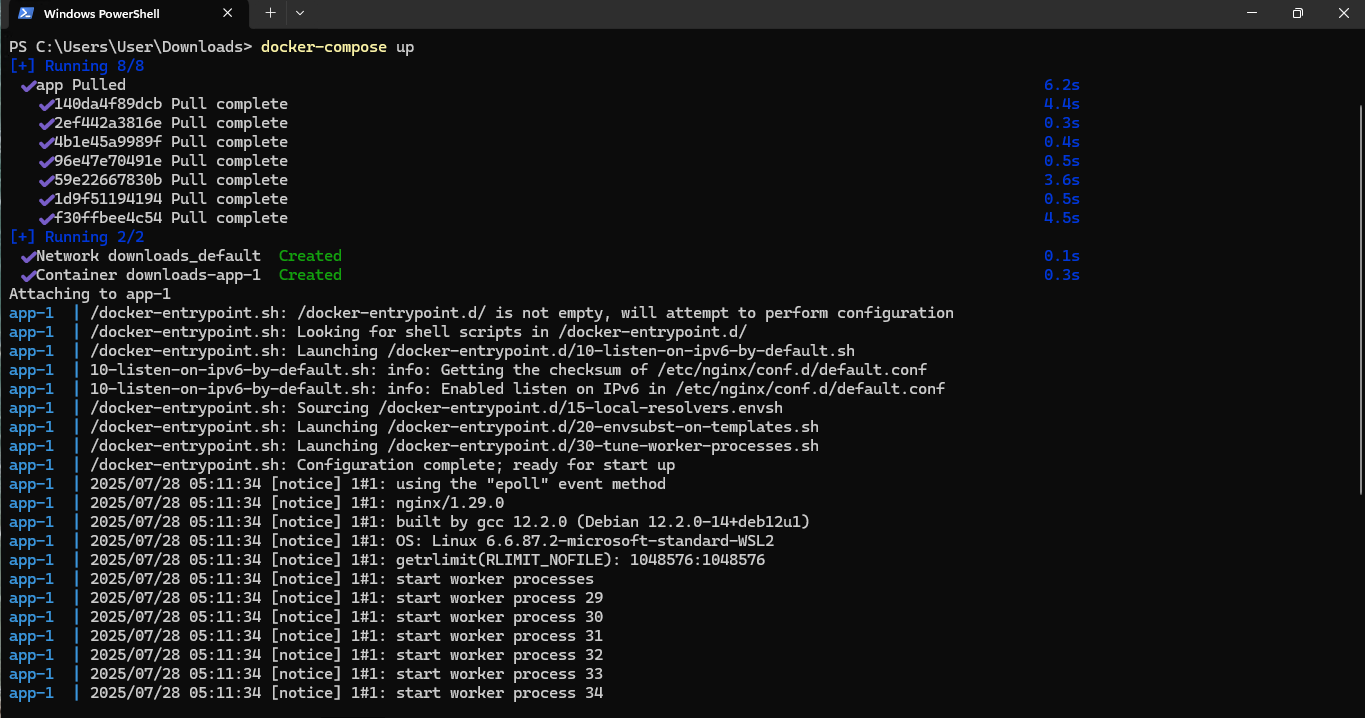Click the checkmark beside app Pulled
The width and height of the screenshot is (1365, 718).
[28, 86]
